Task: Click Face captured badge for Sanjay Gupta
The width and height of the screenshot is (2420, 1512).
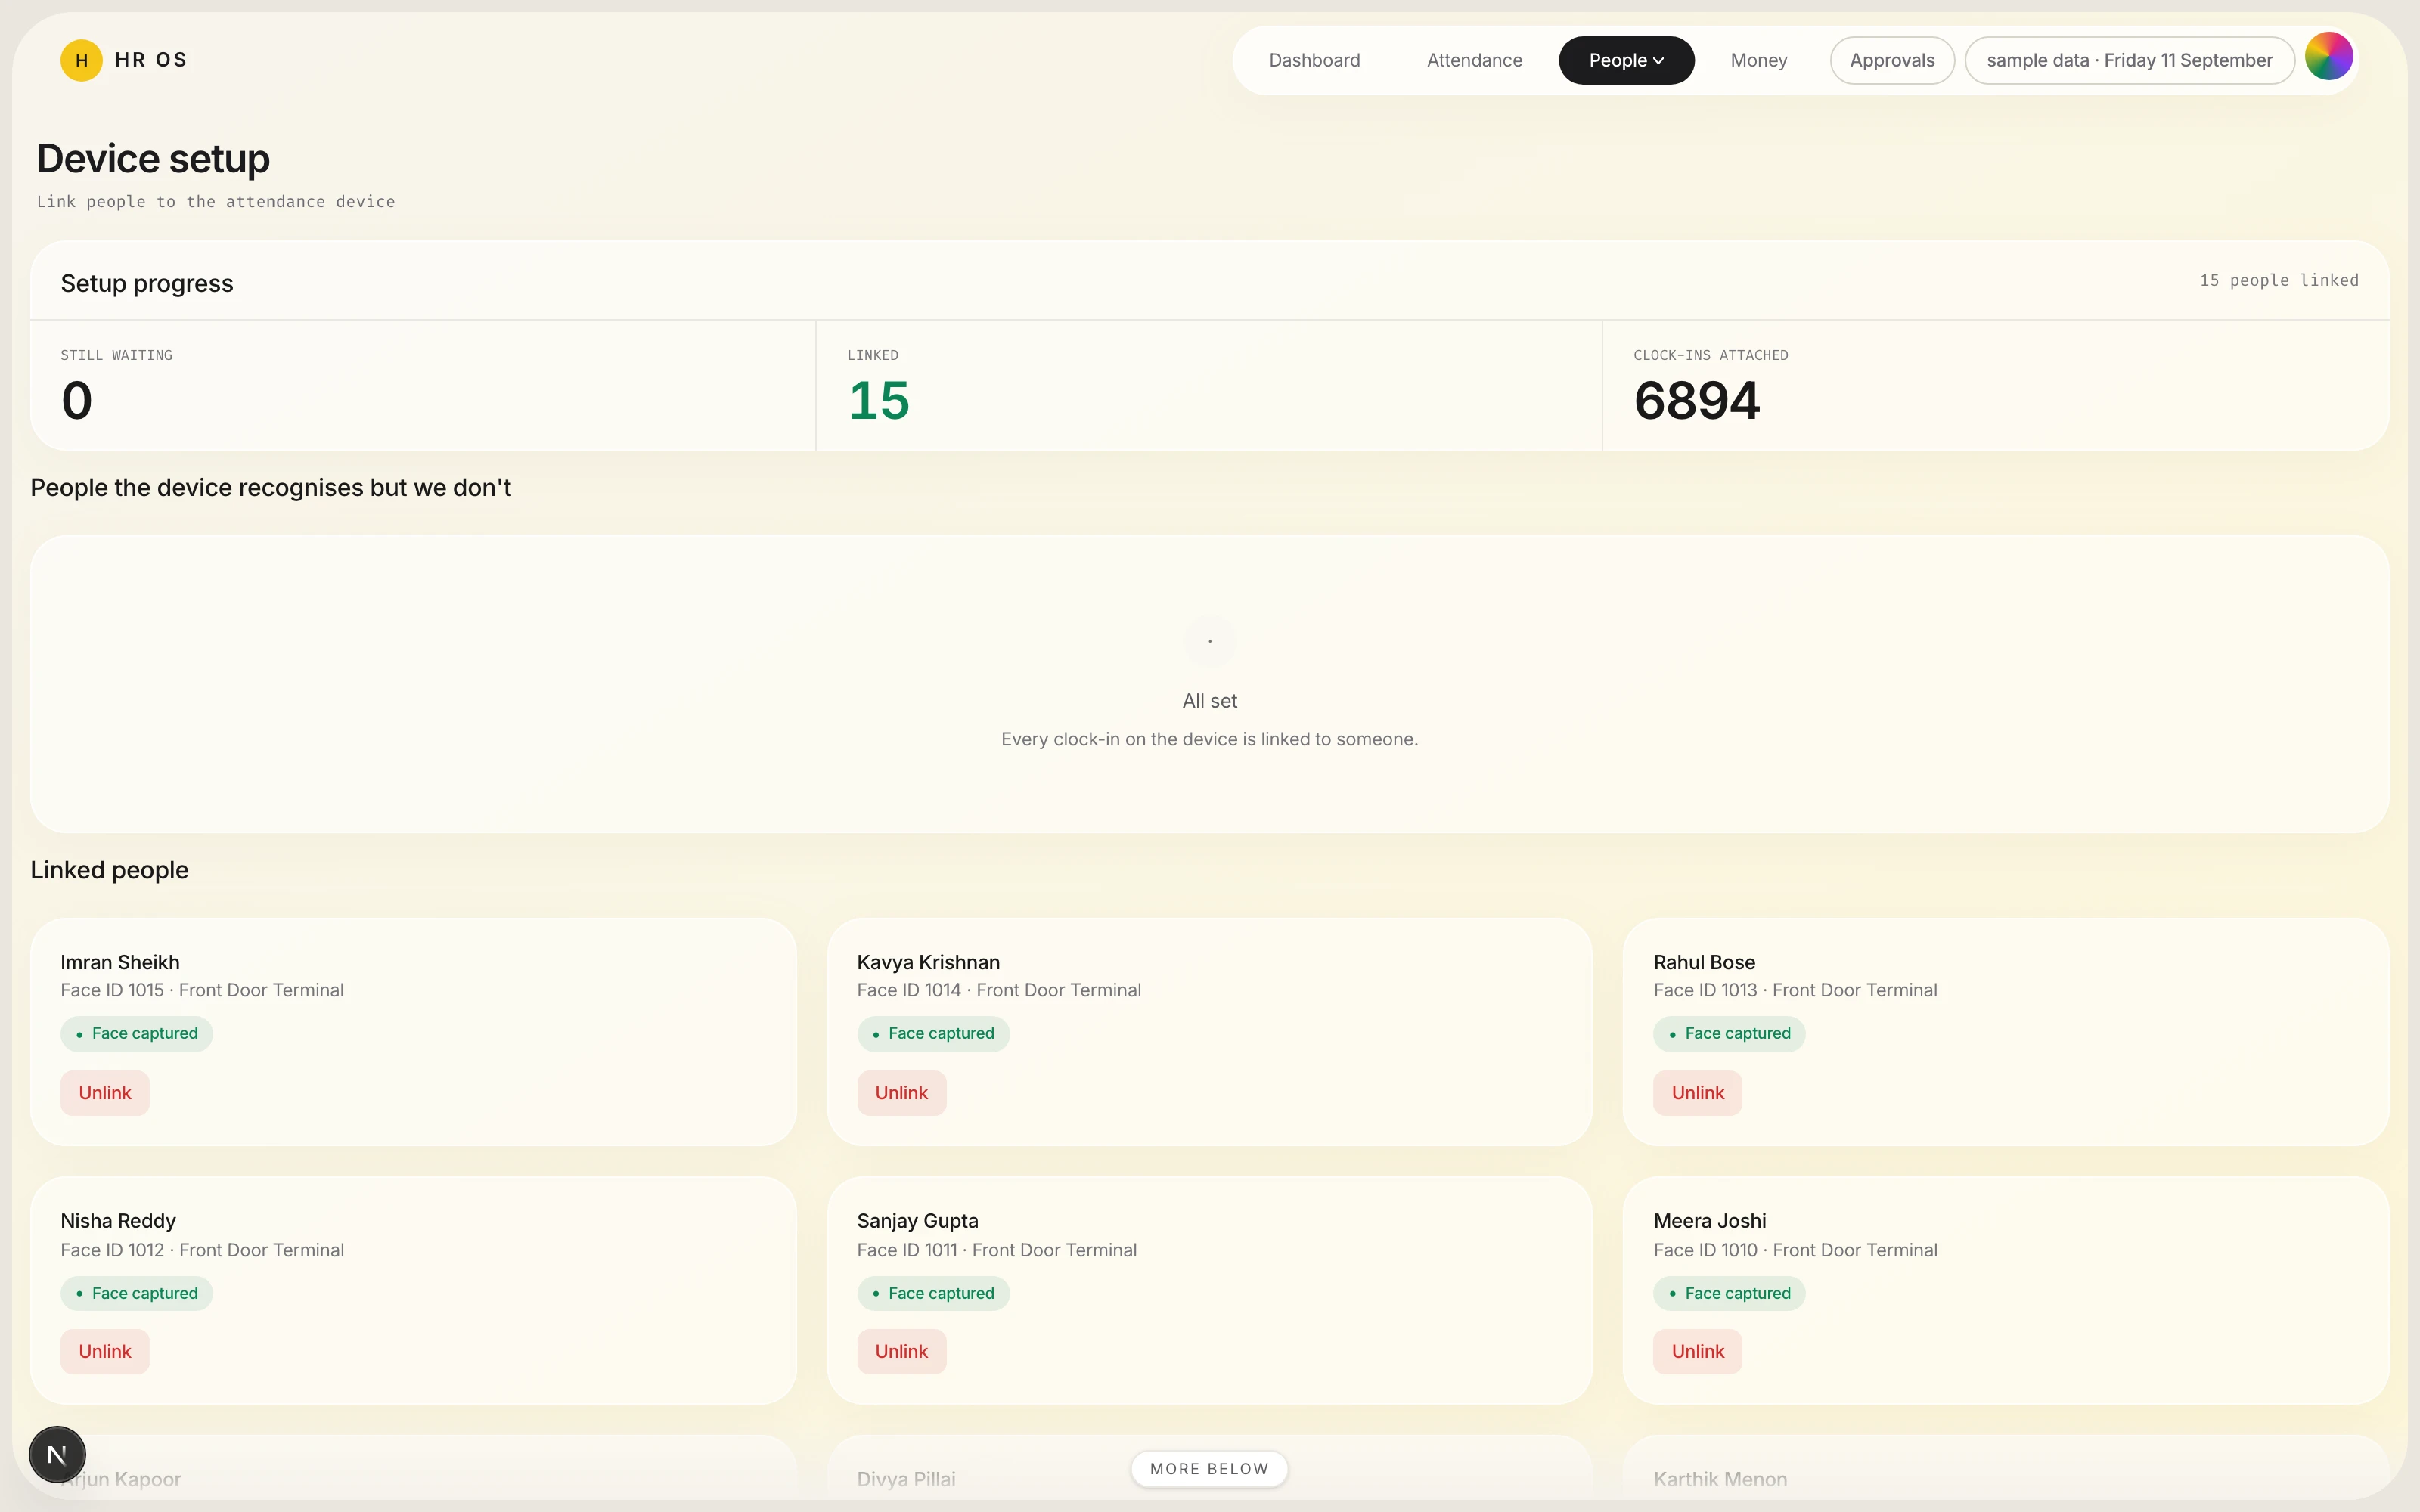Action: tap(933, 1293)
